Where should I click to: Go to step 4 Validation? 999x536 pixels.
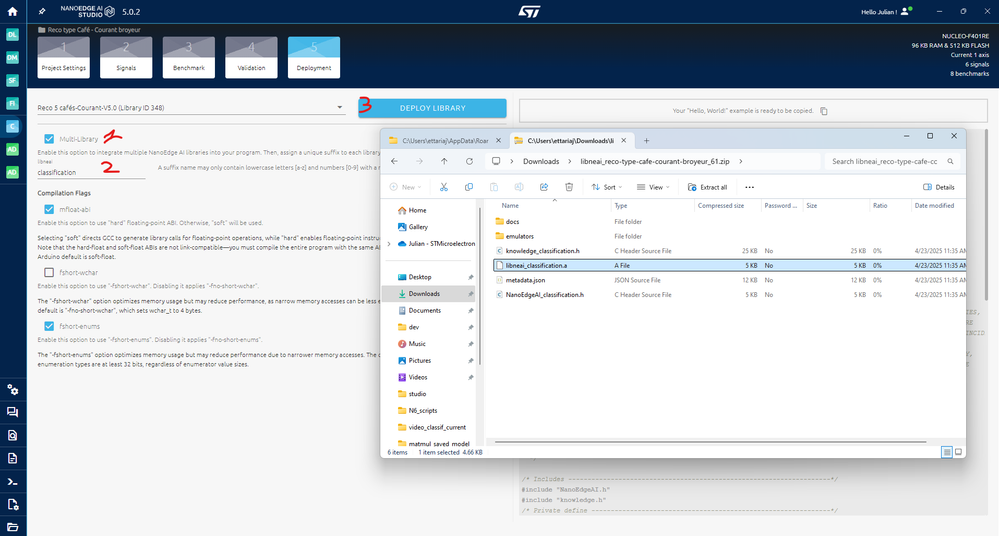(x=251, y=57)
